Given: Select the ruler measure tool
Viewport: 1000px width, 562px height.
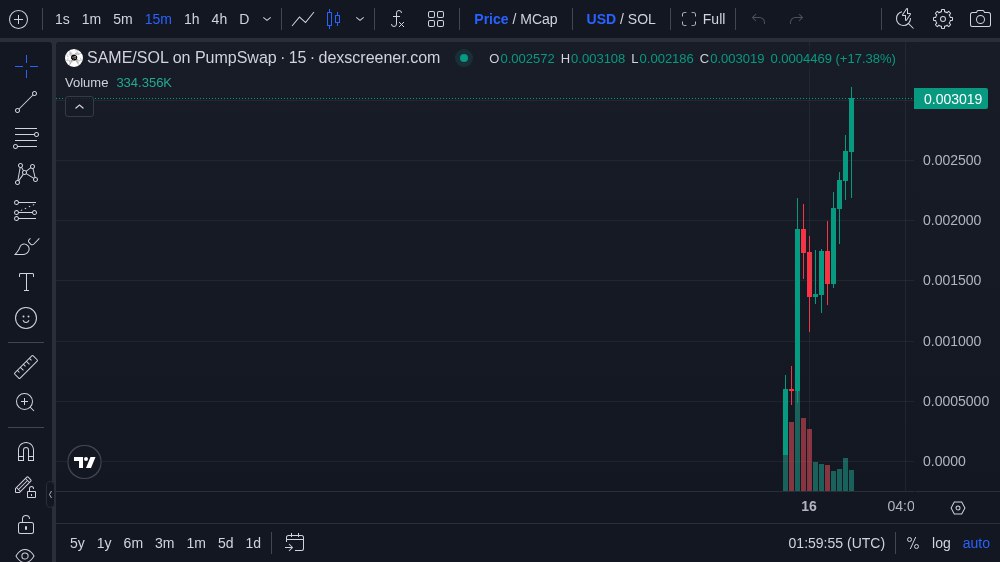Looking at the screenshot, I should [x=26, y=367].
